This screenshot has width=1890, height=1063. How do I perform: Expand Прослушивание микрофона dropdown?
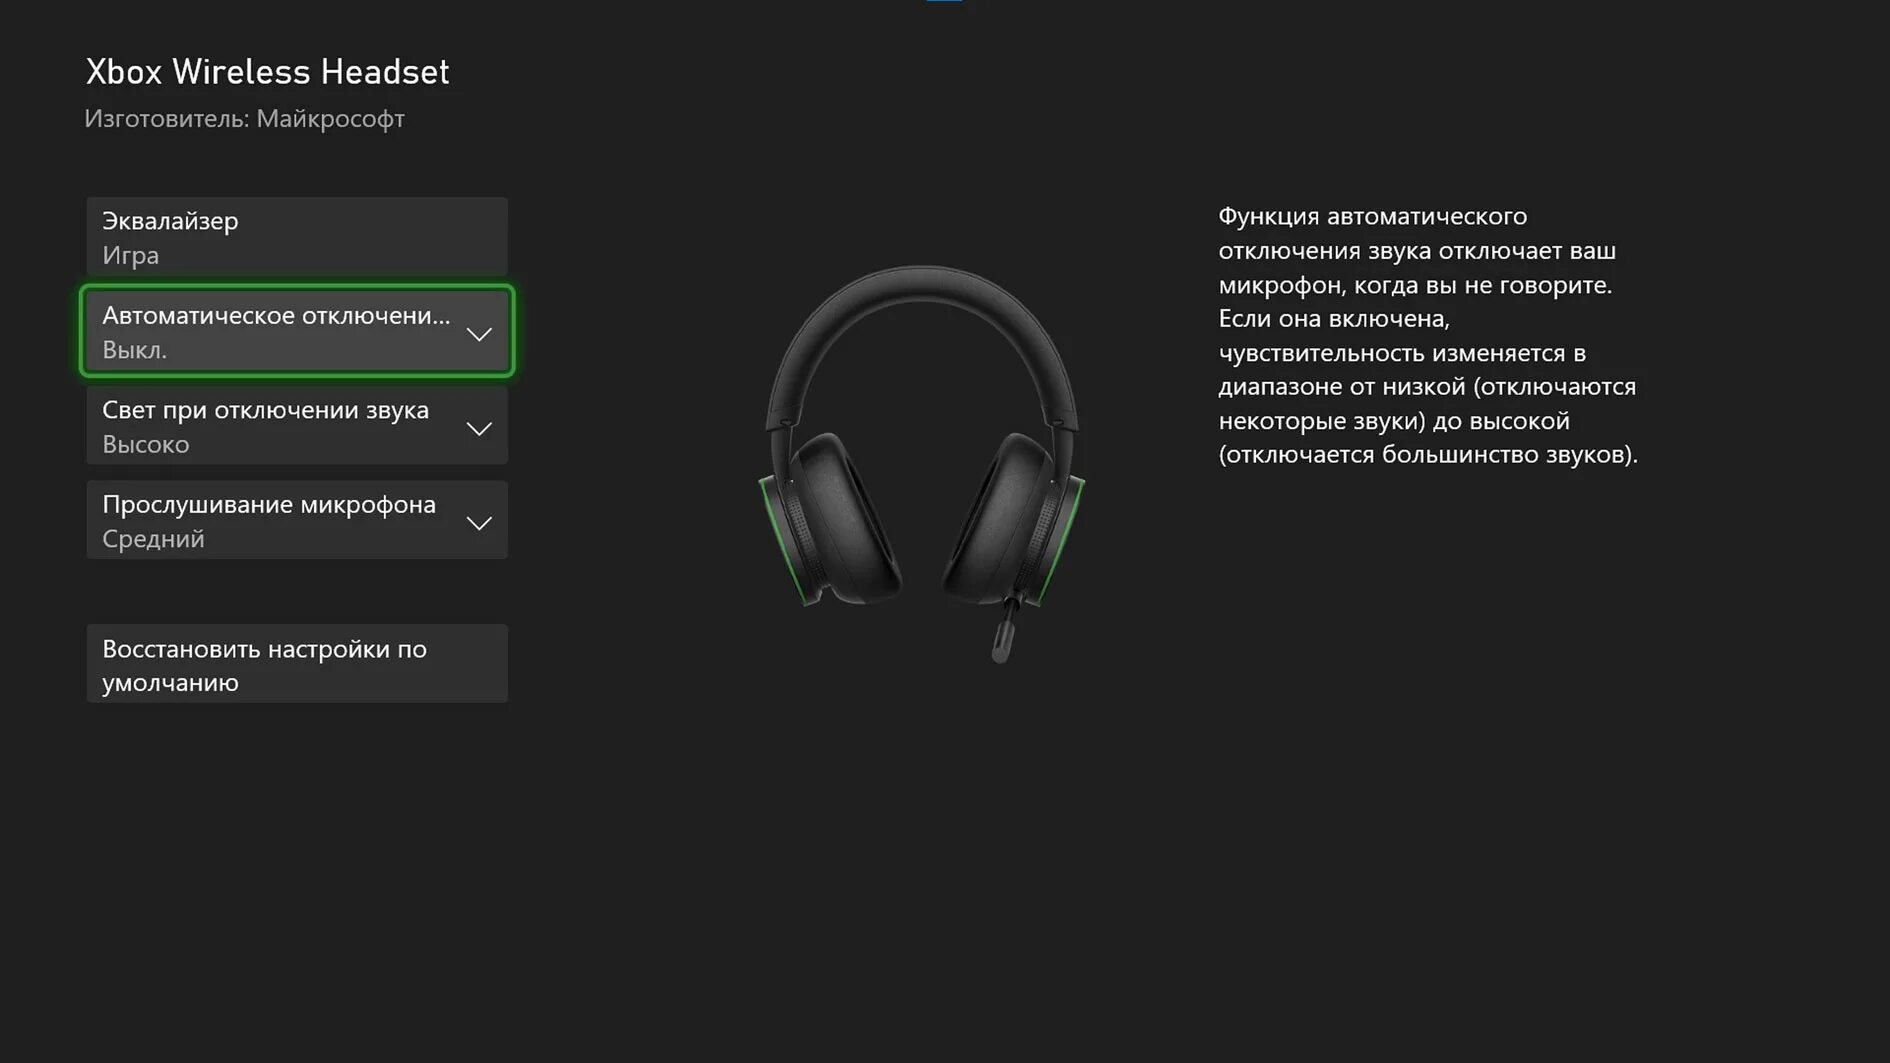coord(297,520)
